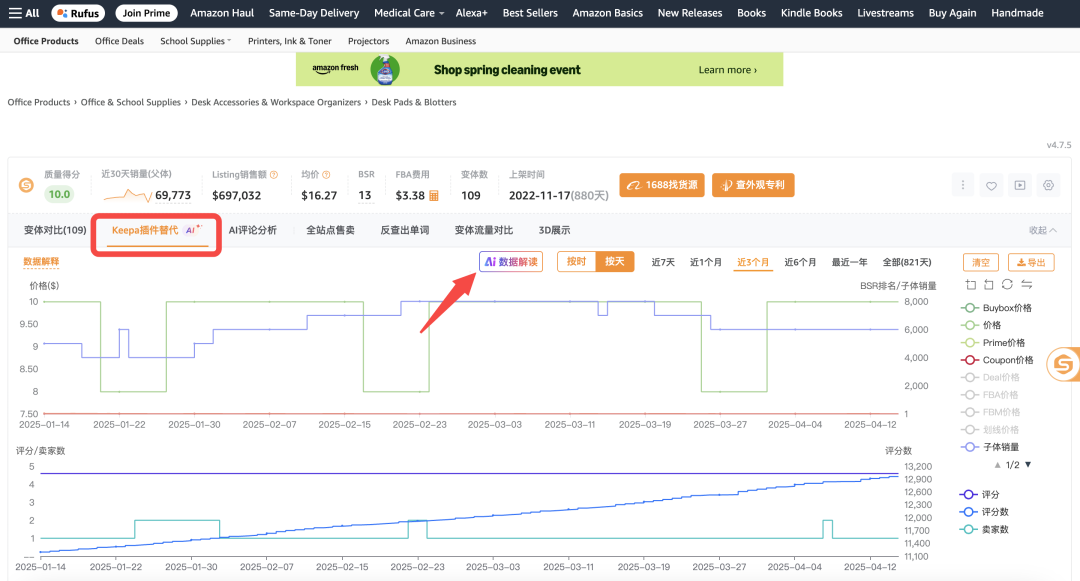Screen dimensions: 1080x581
Task: Open the Amazon hamburger All menu
Action: coord(24,13)
